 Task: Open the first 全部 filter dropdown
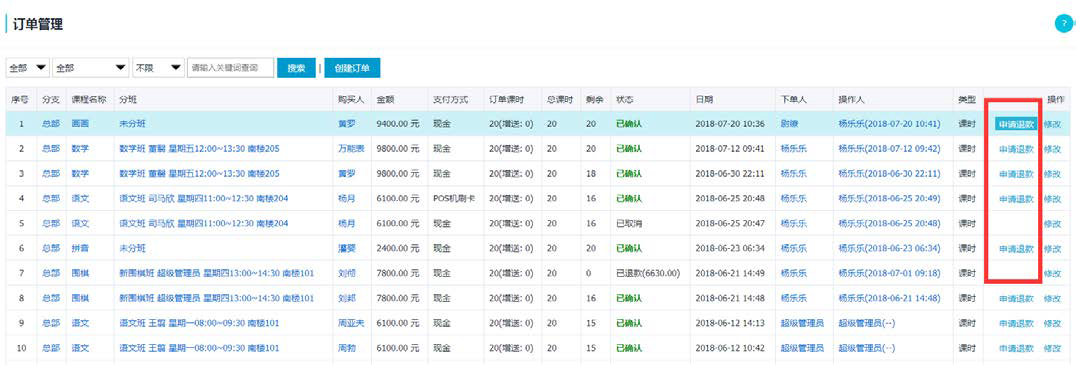point(28,68)
